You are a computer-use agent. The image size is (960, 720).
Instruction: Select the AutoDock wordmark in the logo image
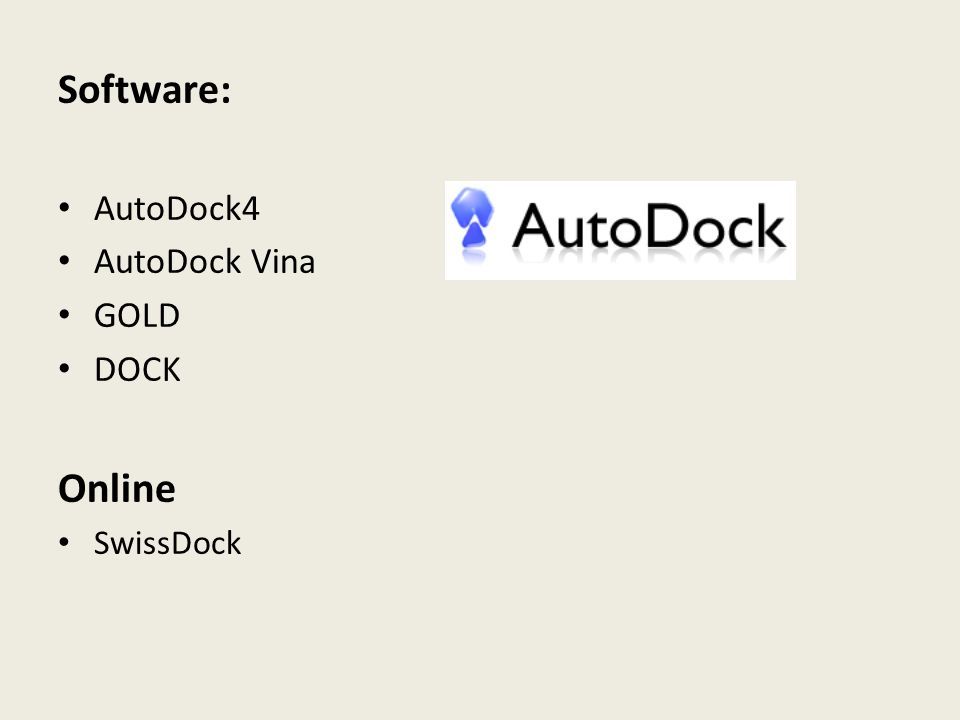[648, 226]
